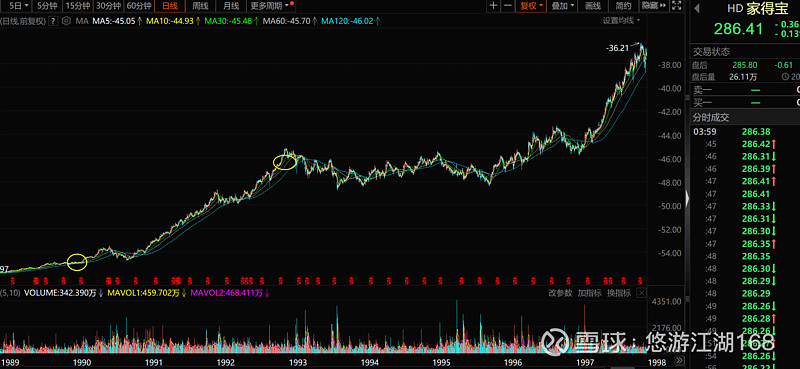800x369 pixels.
Task: Switch to the 30分钟 chart period
Action: pos(108,6)
